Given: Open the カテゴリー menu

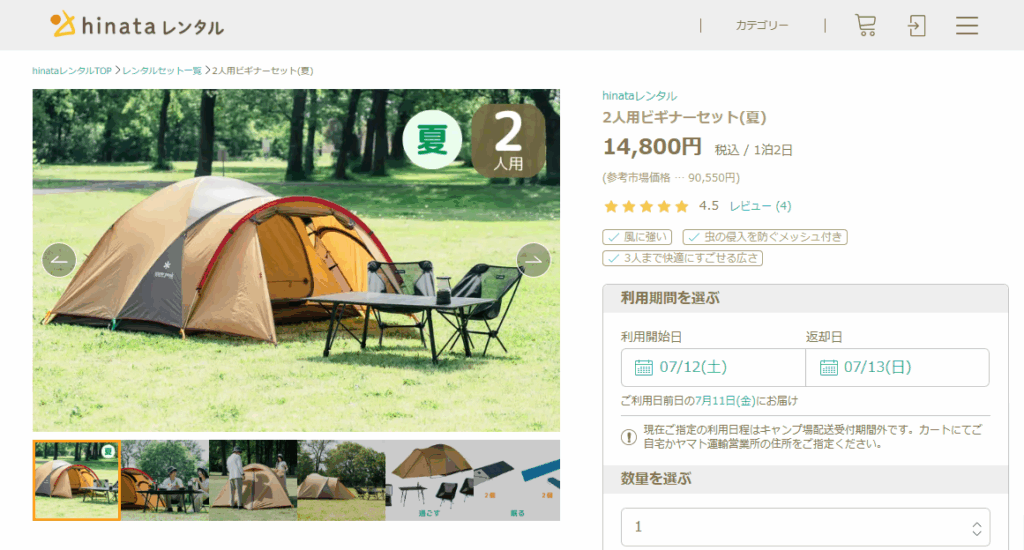Looking at the screenshot, I should tap(761, 25).
